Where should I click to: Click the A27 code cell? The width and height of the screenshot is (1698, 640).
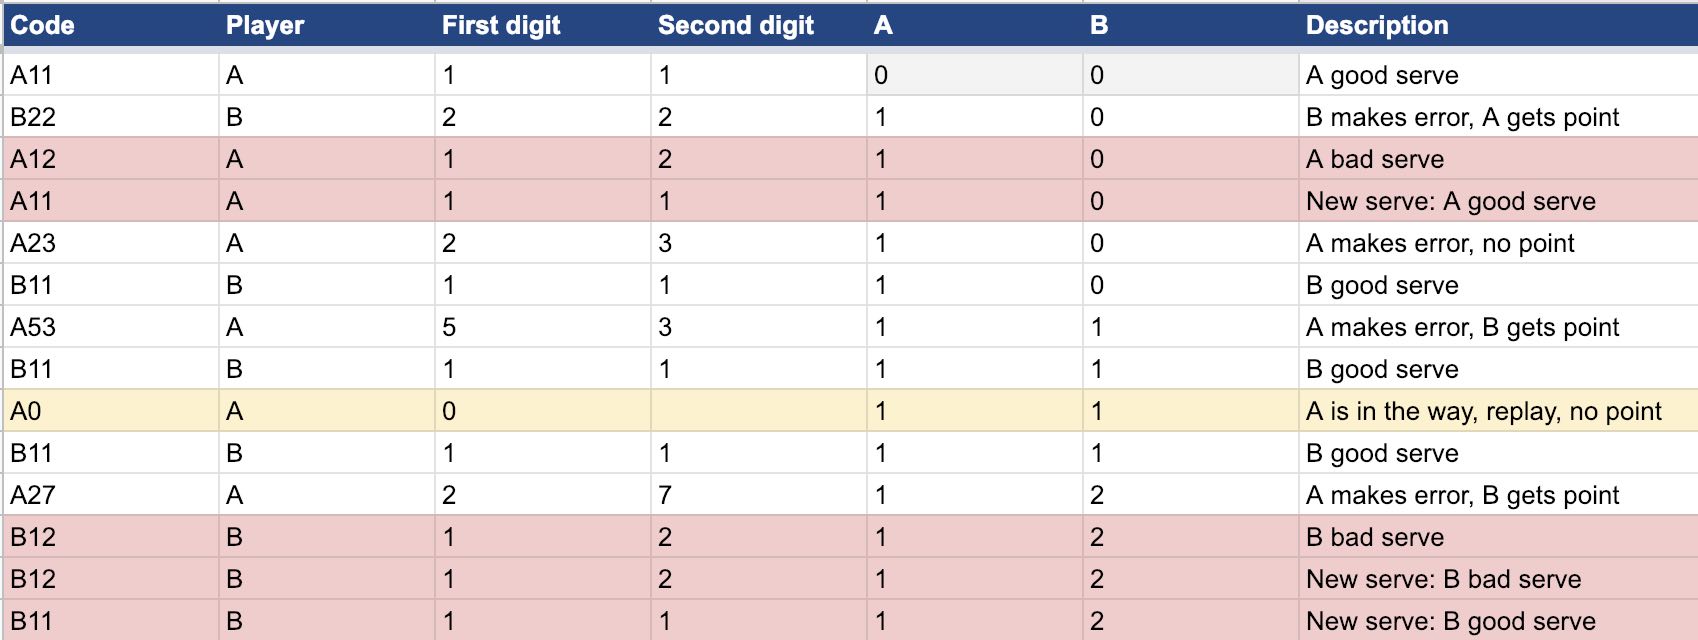tap(111, 495)
